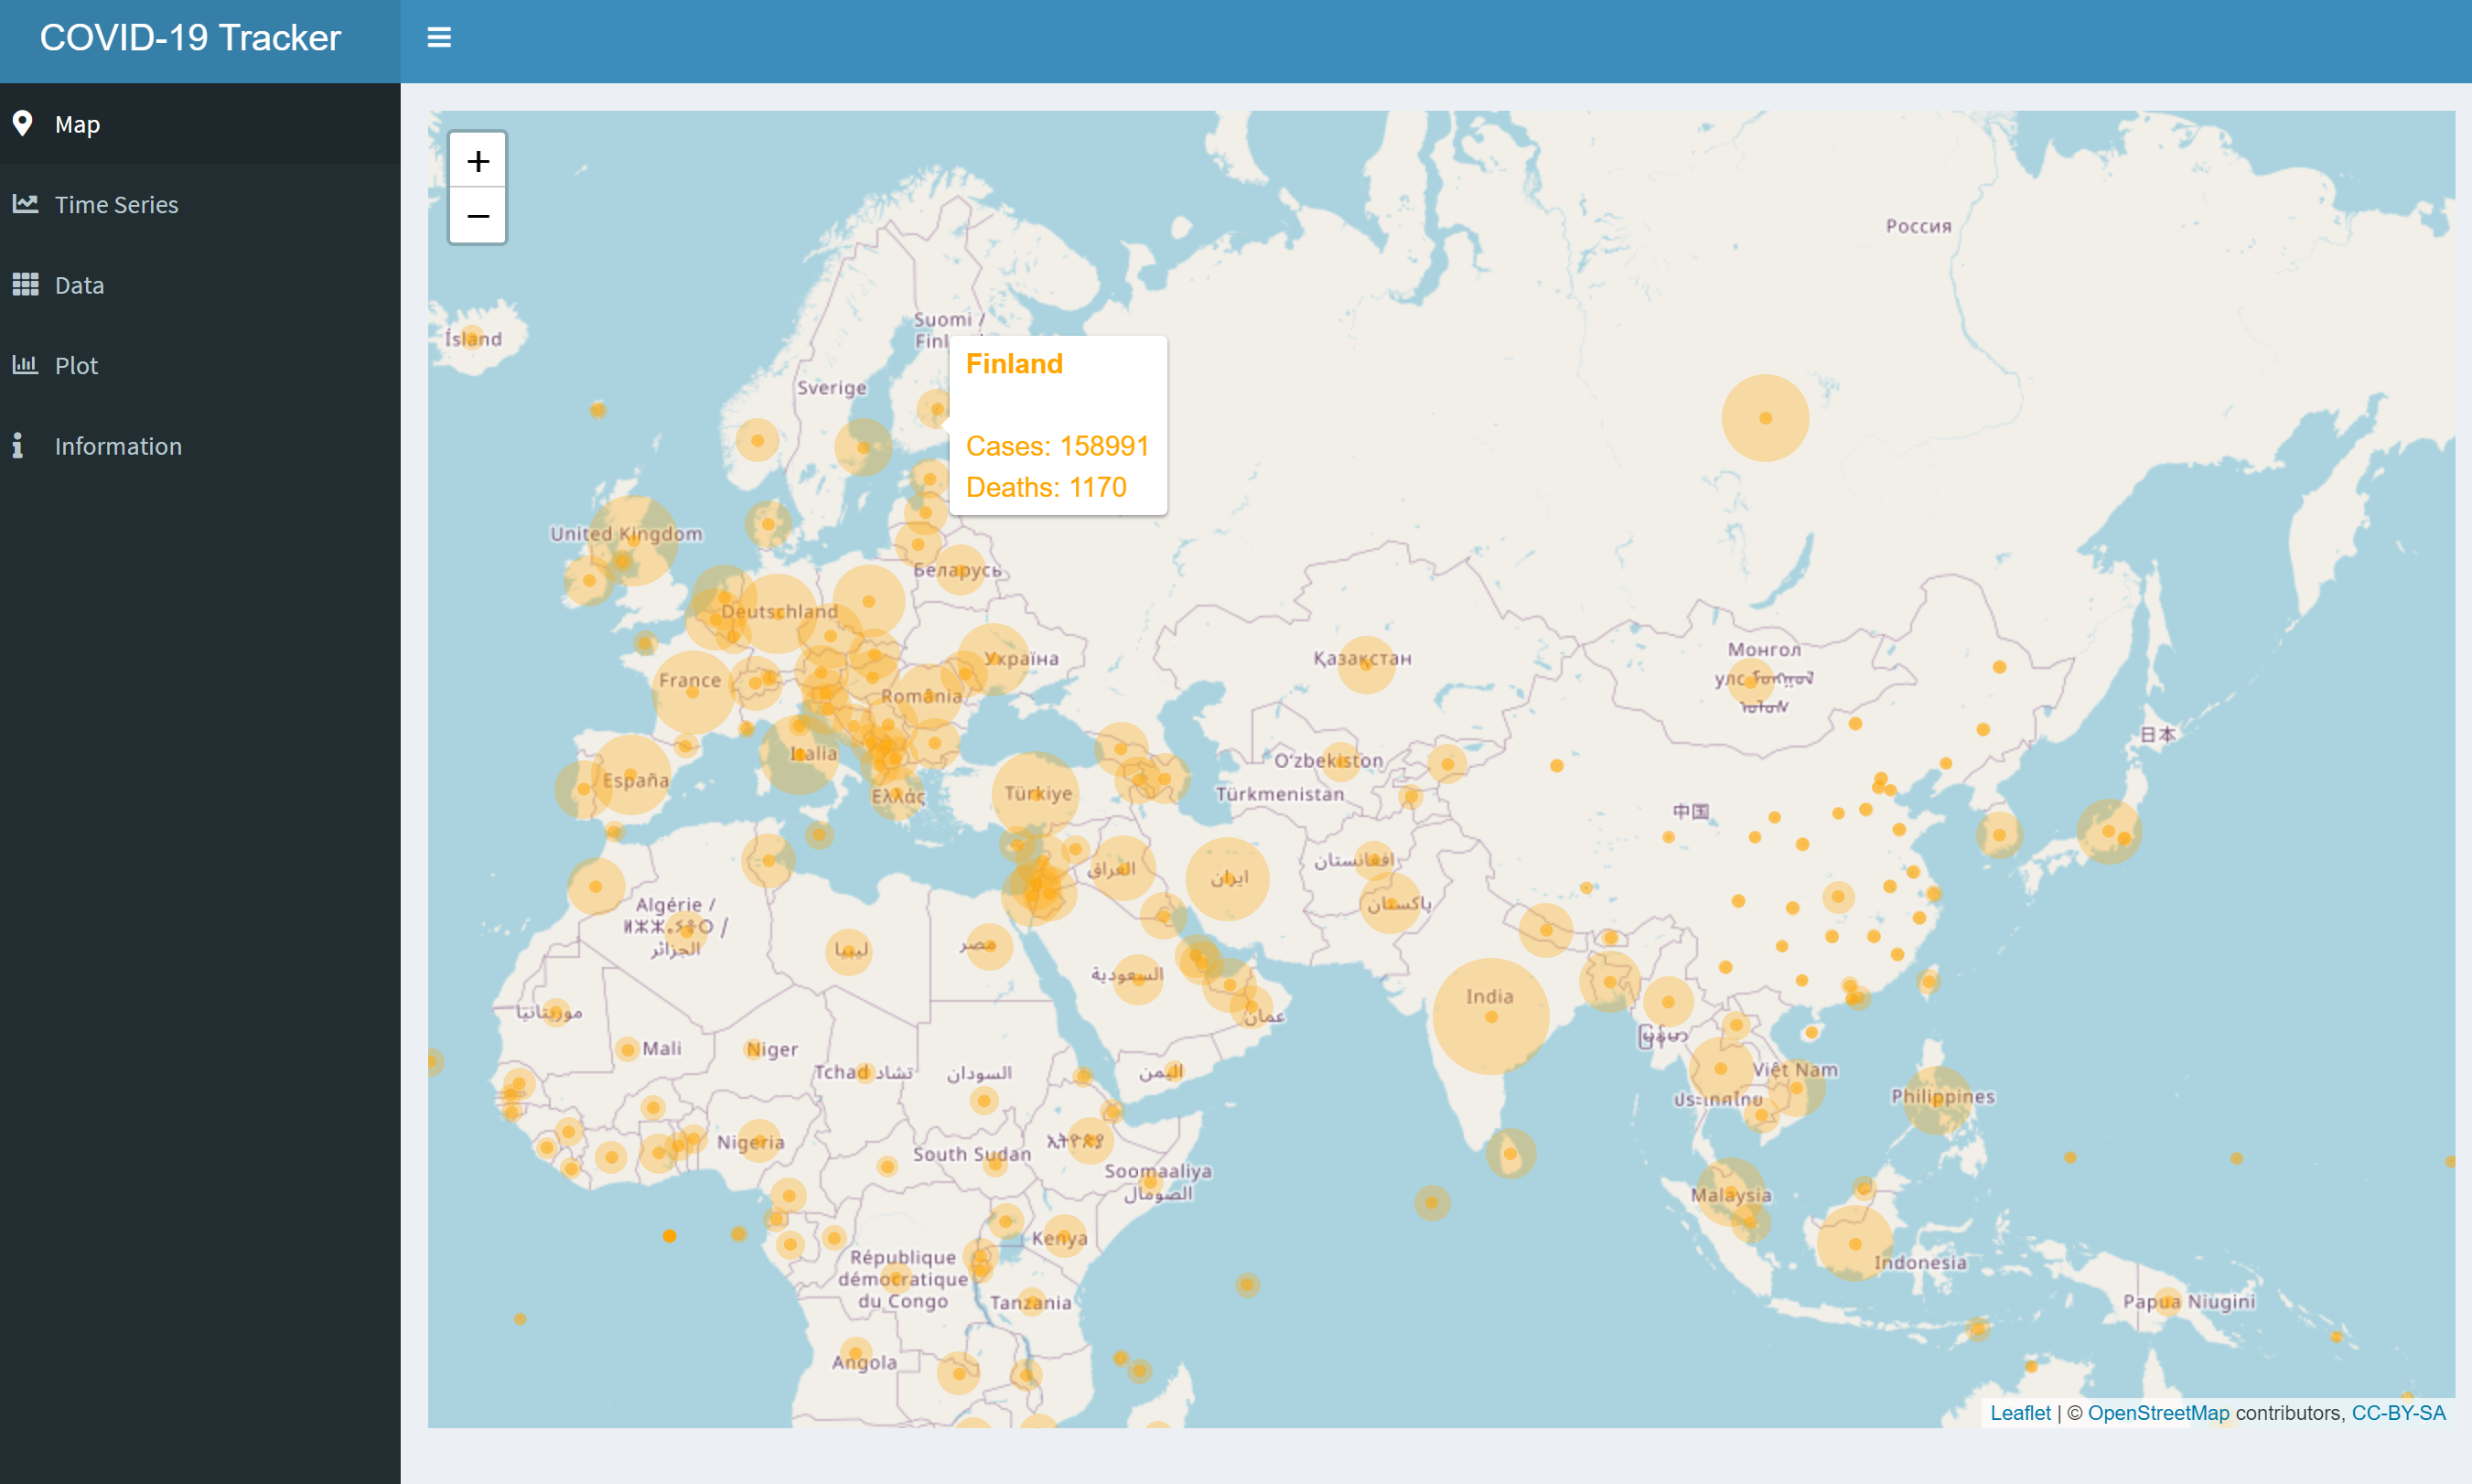The height and width of the screenshot is (1484, 2472).
Task: Click the COVID-19 Tracker title
Action: coord(190,38)
